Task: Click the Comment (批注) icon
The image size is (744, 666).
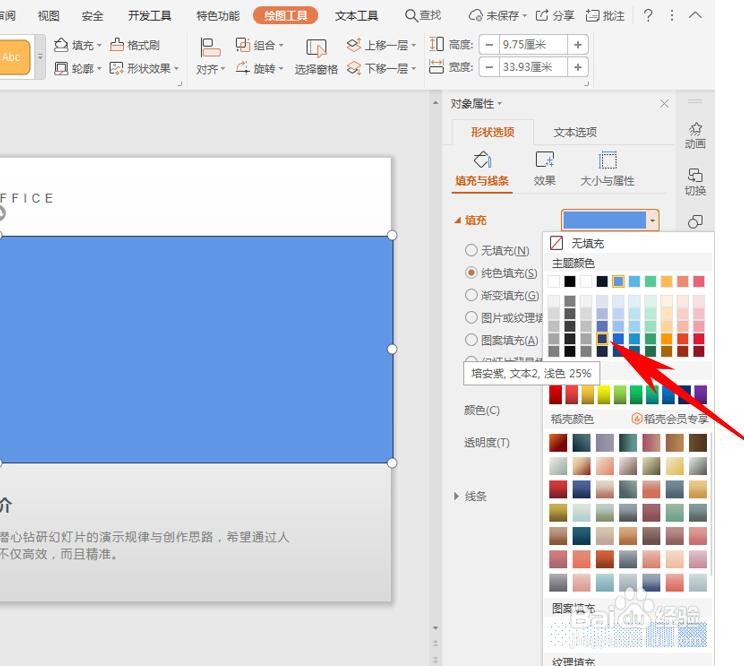Action: click(x=592, y=16)
